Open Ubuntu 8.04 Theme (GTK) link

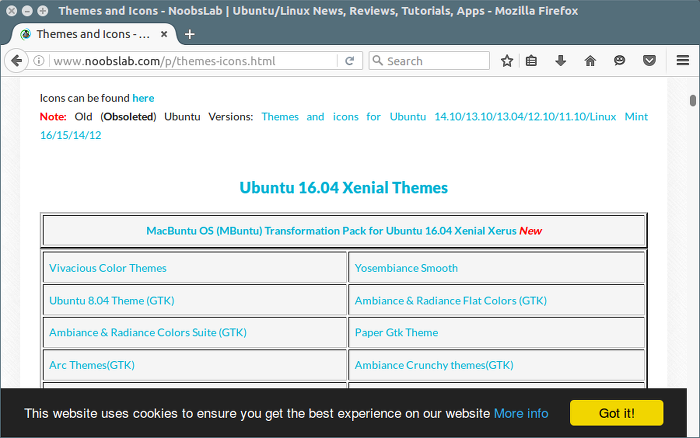(112, 300)
